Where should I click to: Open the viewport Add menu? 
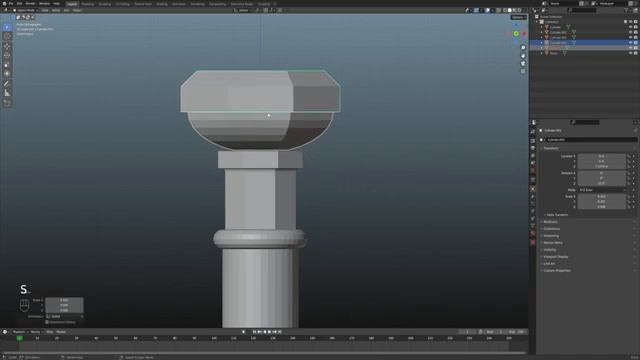tap(66, 10)
